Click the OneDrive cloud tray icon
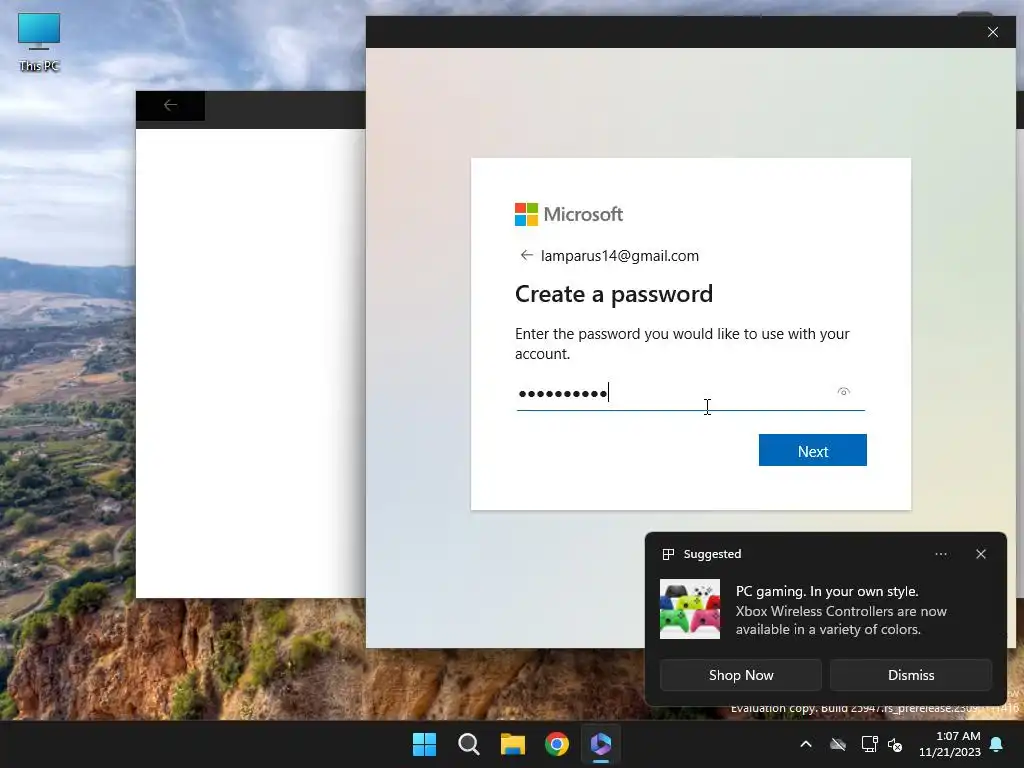Image resolution: width=1024 pixels, height=768 pixels. tap(838, 744)
